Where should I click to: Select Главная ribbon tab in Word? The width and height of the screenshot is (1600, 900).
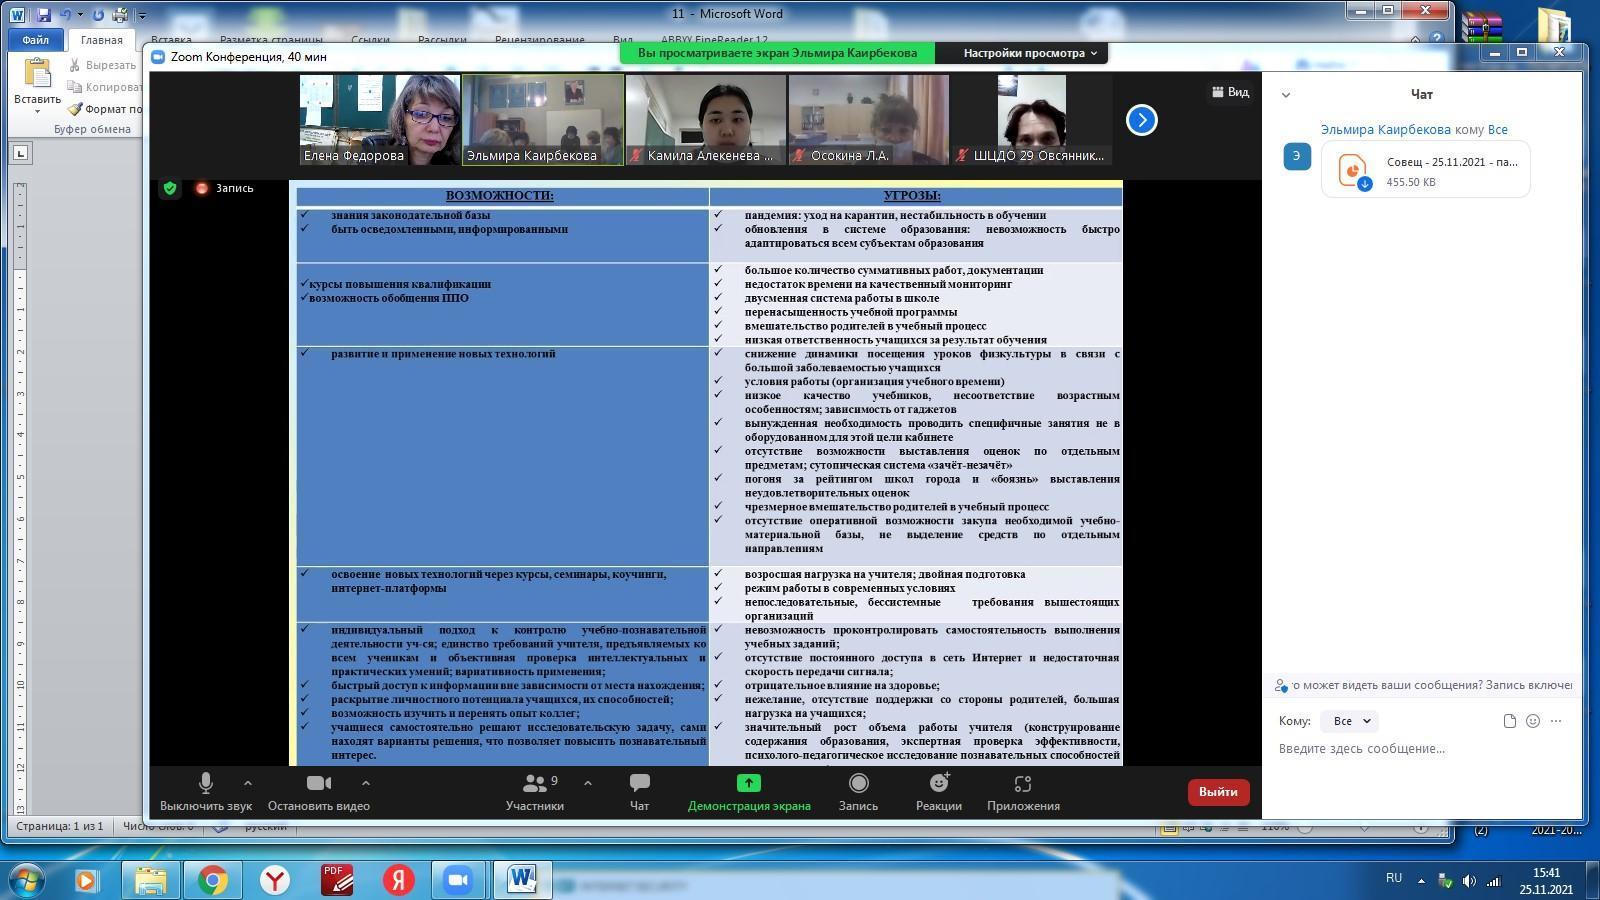pyautogui.click(x=102, y=40)
